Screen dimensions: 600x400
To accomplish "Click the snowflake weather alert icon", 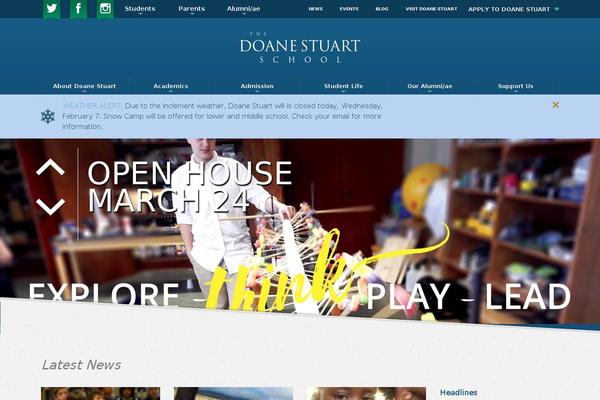I will 48,116.
